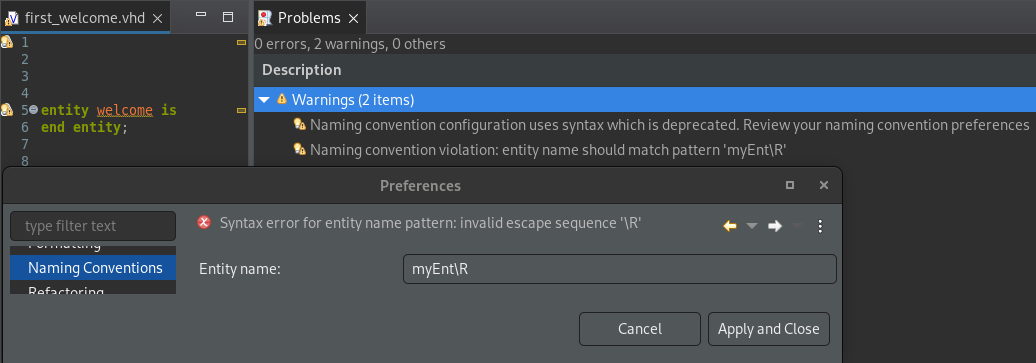
Task: Focus the 'type filter text' field
Action: click(93, 226)
